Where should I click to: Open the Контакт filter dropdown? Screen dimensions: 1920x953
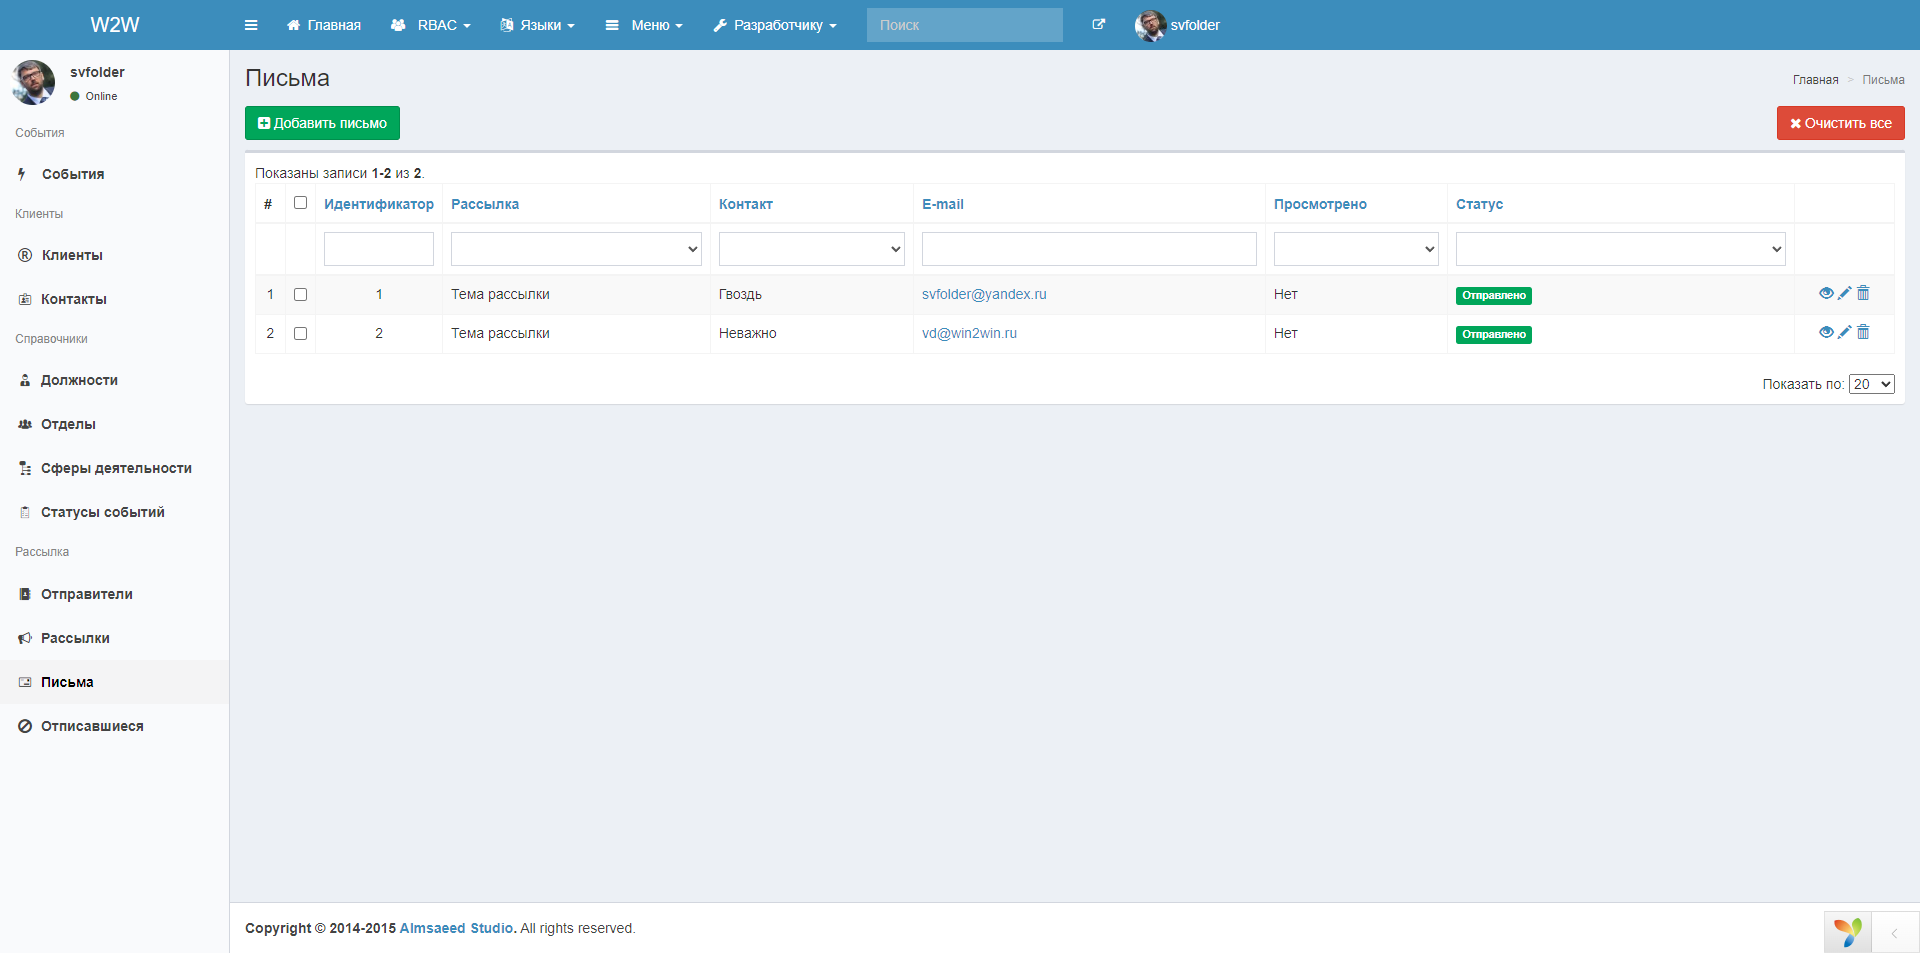coord(811,249)
